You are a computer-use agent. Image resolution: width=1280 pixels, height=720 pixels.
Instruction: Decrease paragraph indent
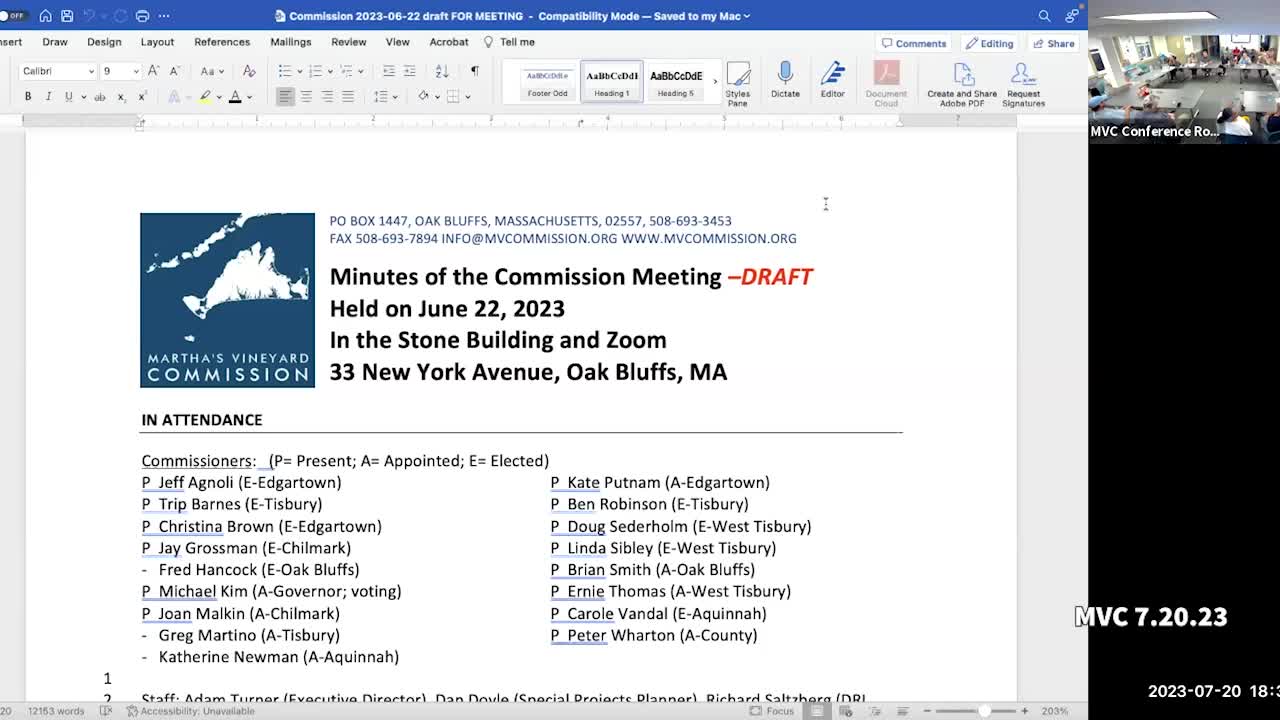tap(389, 71)
